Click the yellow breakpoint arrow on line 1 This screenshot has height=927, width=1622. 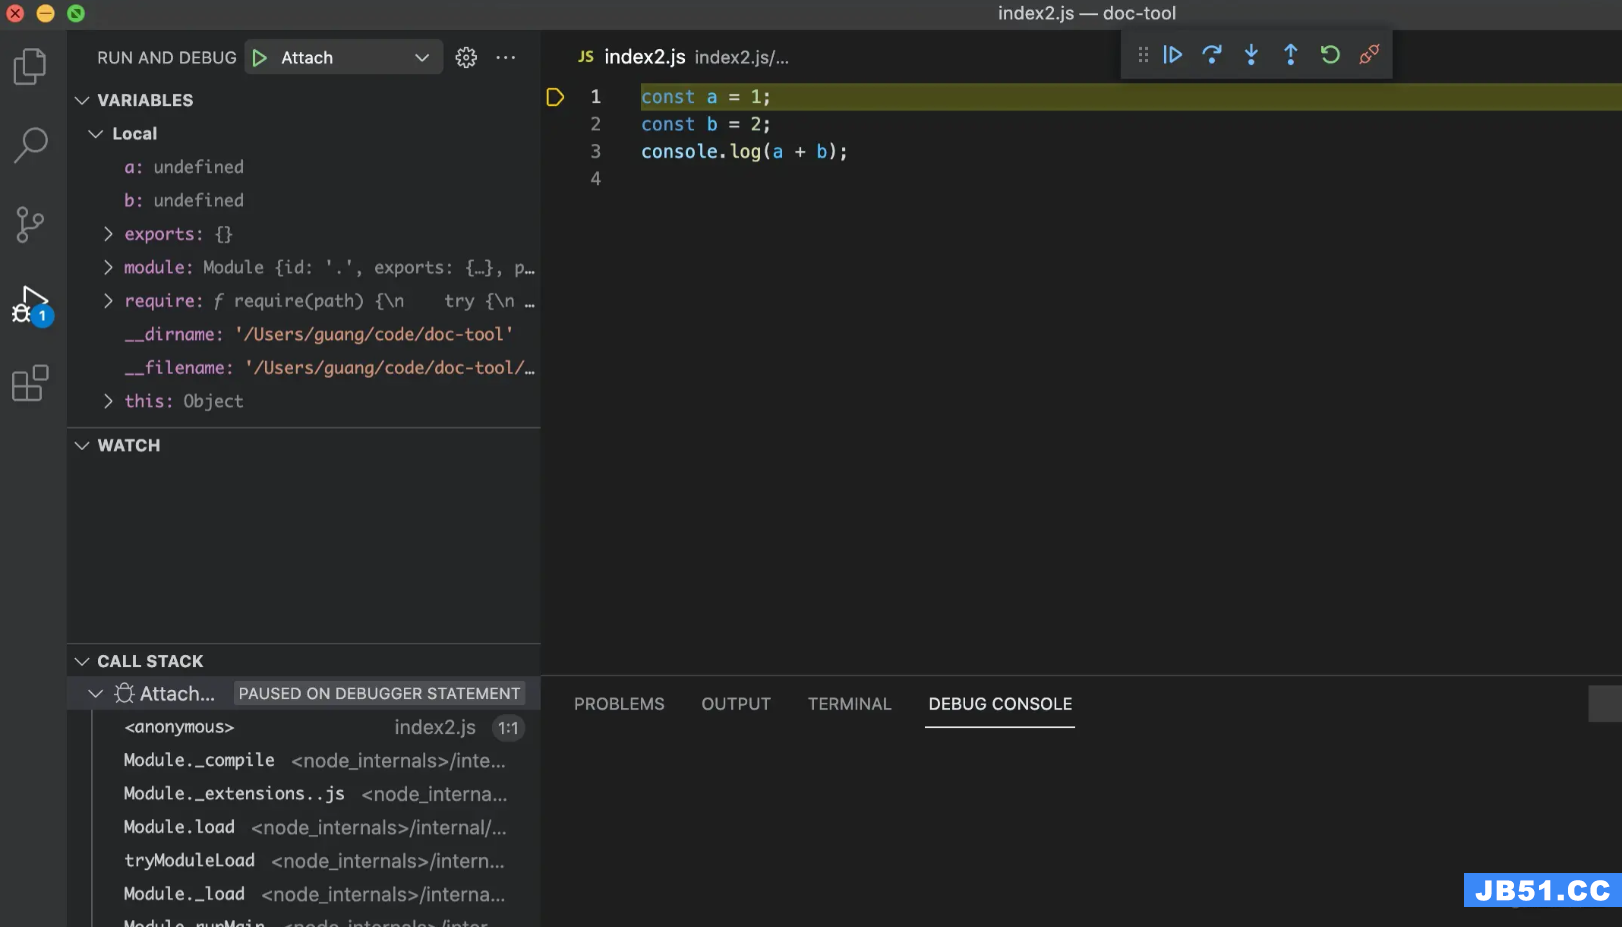pyautogui.click(x=555, y=97)
